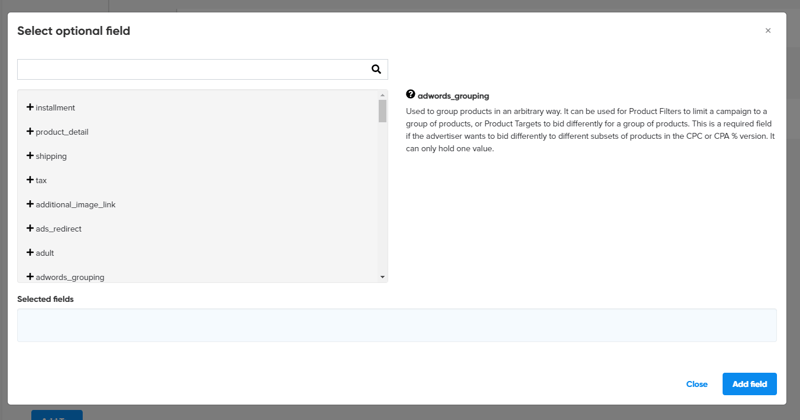This screenshot has height=420, width=800.
Task: Select the ads_redirect field label
Action: pyautogui.click(x=59, y=229)
